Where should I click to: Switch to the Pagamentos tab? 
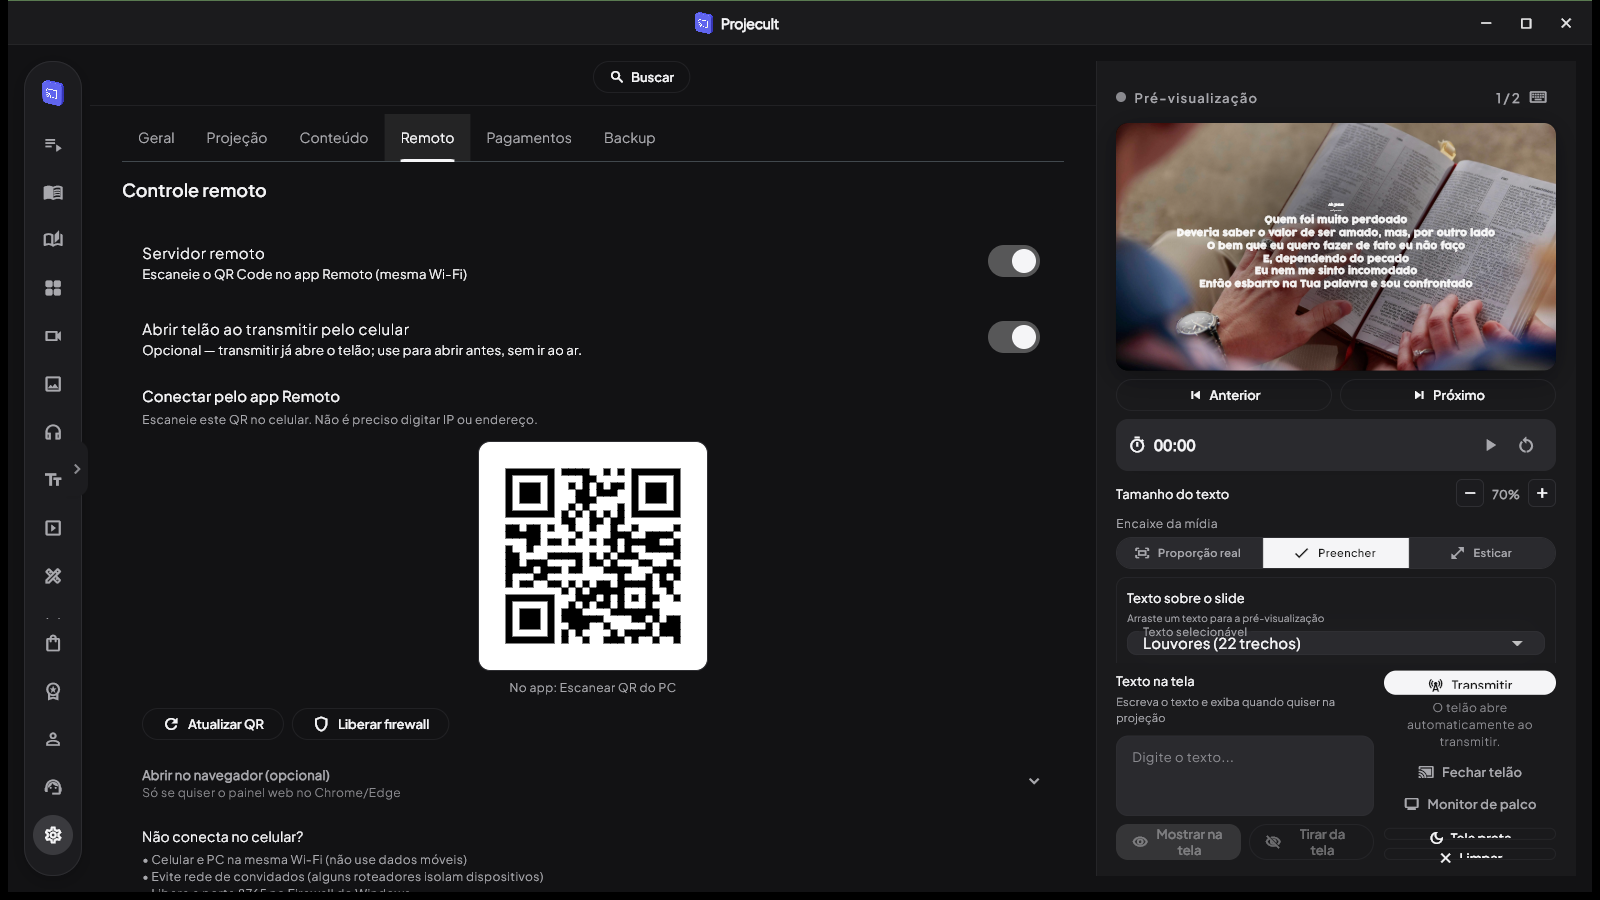tap(529, 138)
